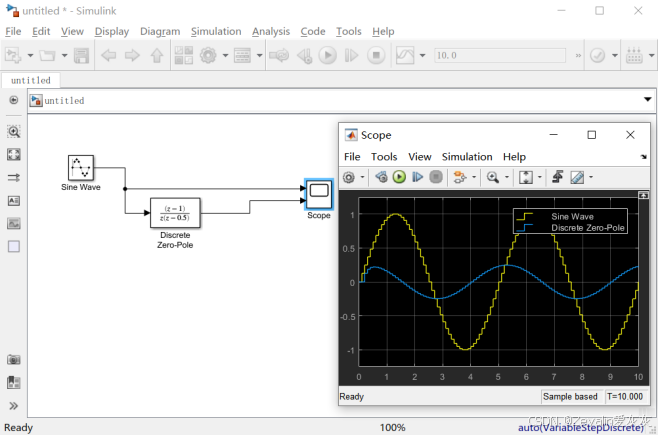Click the Build Model toolbar icon
This screenshot has width=659, height=435.
pos(634,55)
